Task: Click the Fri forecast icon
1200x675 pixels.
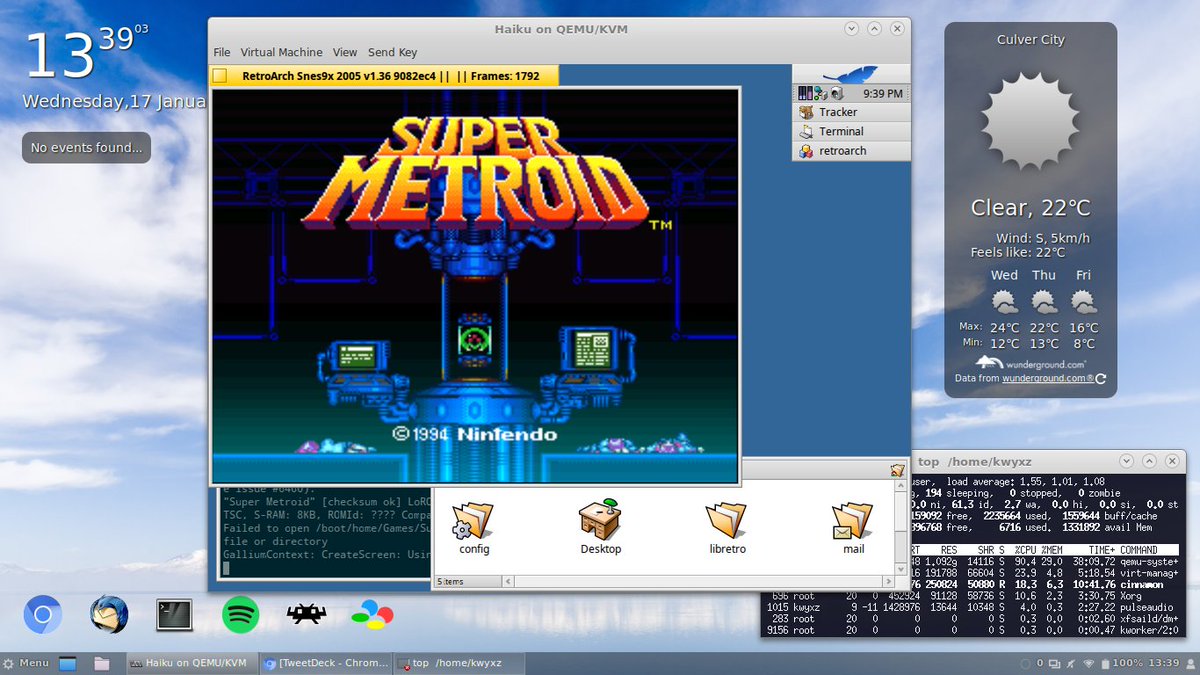Action: (x=1084, y=302)
